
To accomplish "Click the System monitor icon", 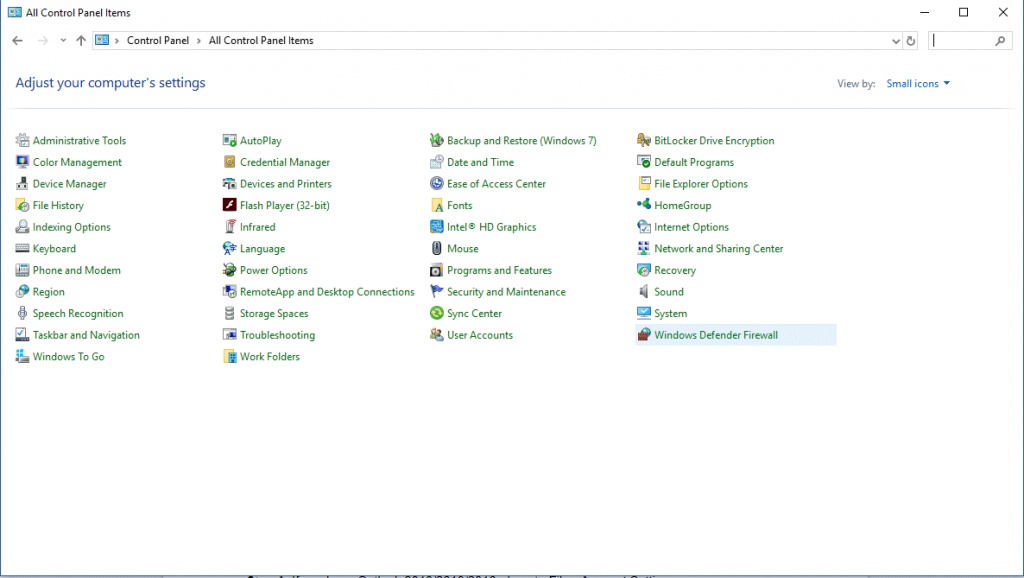I will click(643, 313).
